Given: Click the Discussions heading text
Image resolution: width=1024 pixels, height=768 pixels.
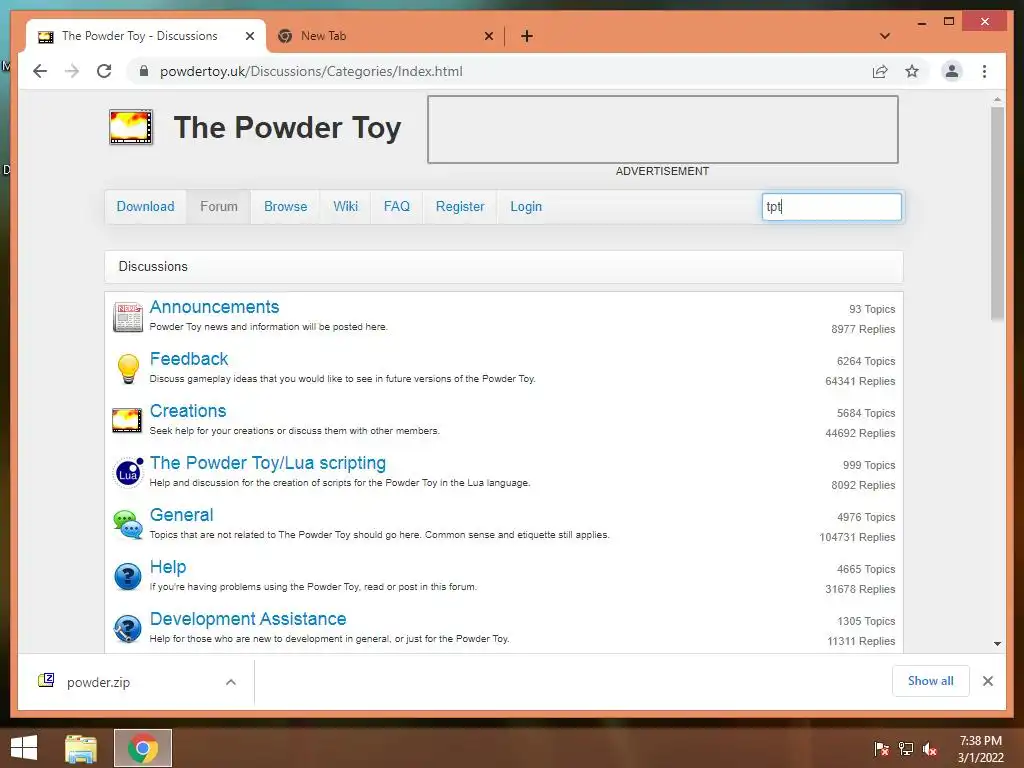Looking at the screenshot, I should (x=153, y=266).
